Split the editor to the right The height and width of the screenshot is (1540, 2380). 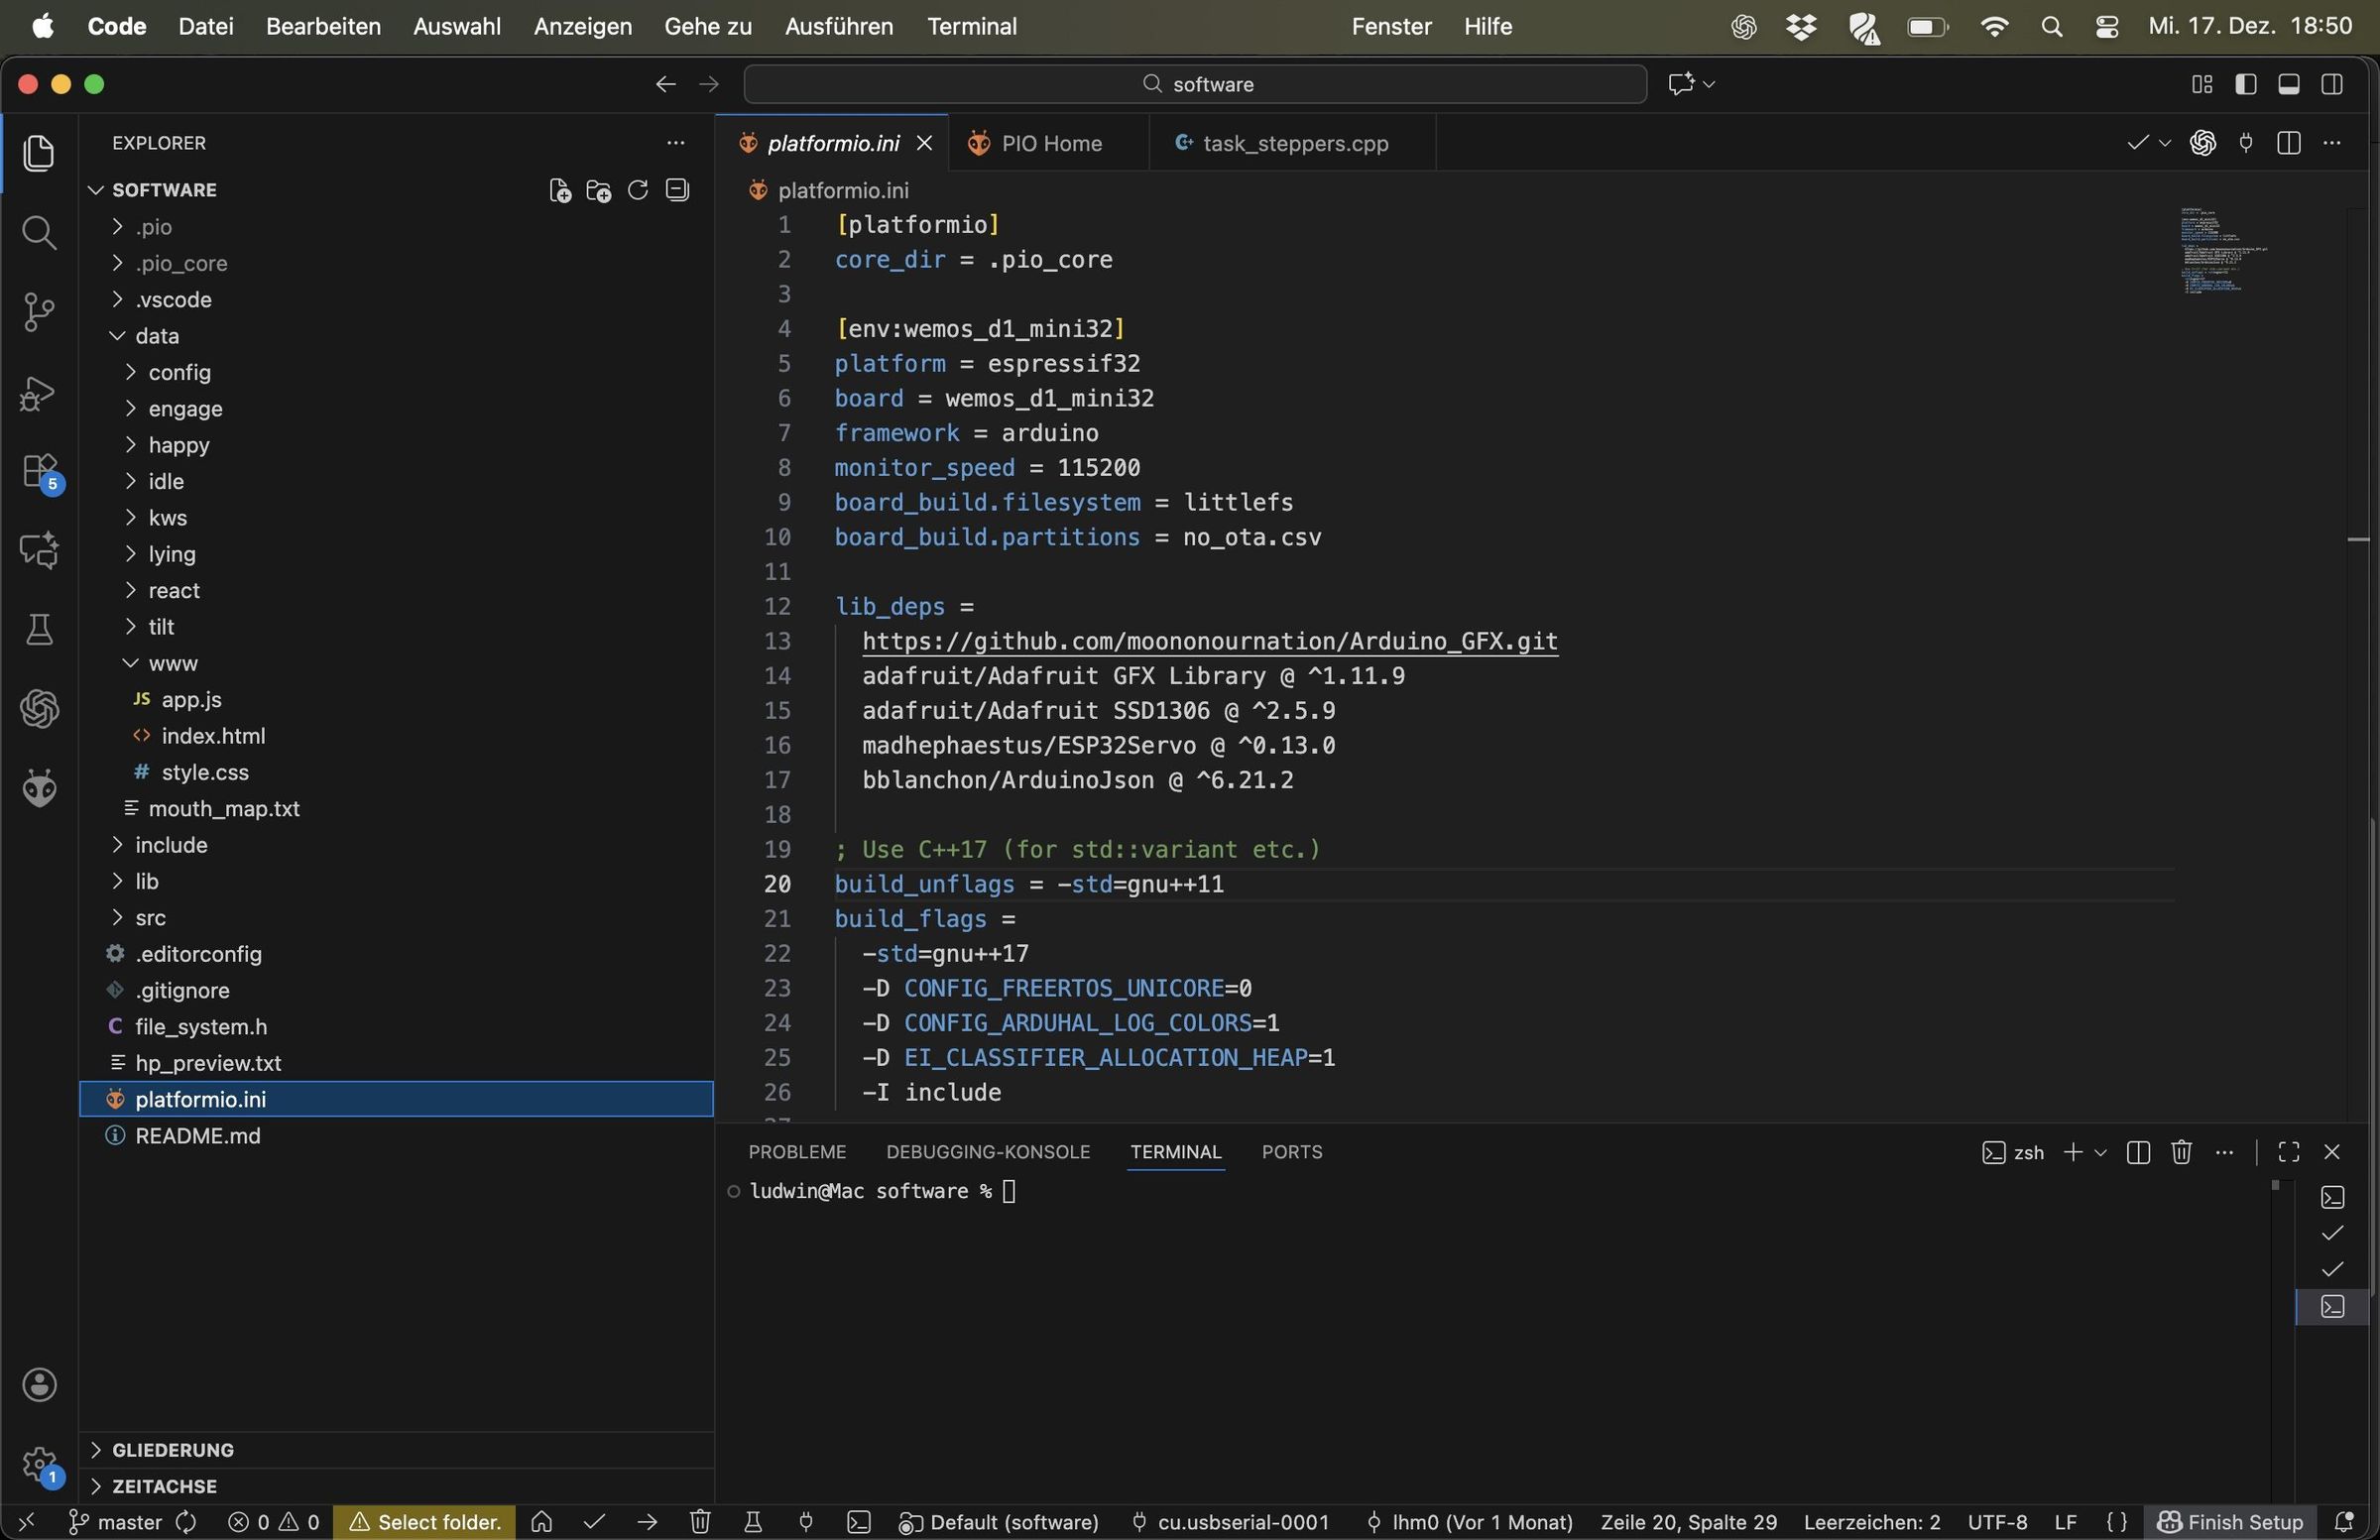coord(2288,143)
